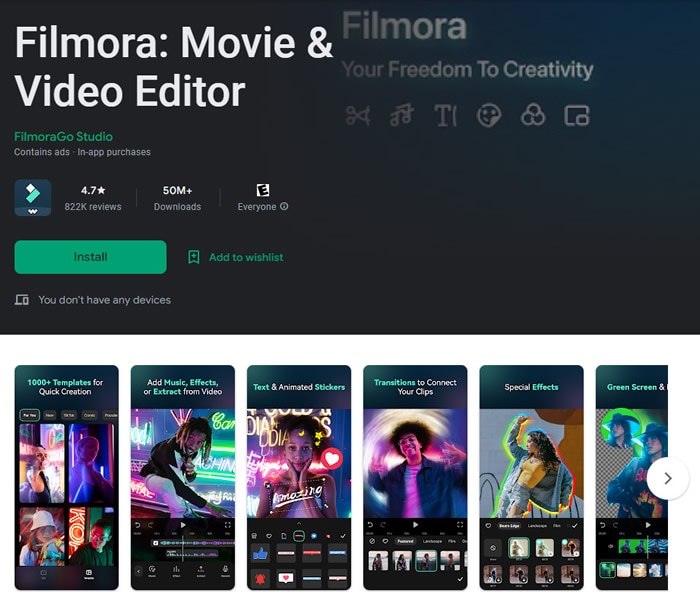
Task: Click the green Install button
Action: pos(90,257)
